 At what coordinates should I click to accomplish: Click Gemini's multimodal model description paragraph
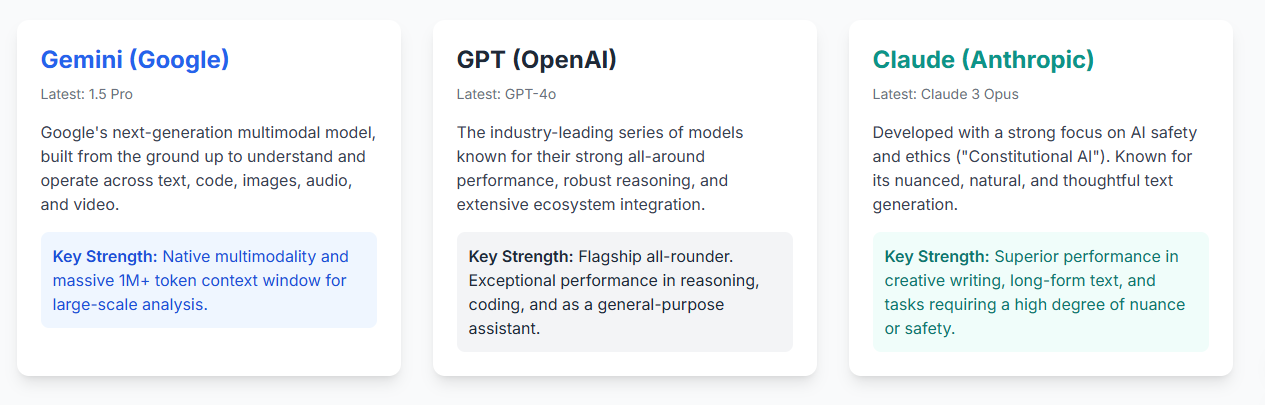(208, 169)
